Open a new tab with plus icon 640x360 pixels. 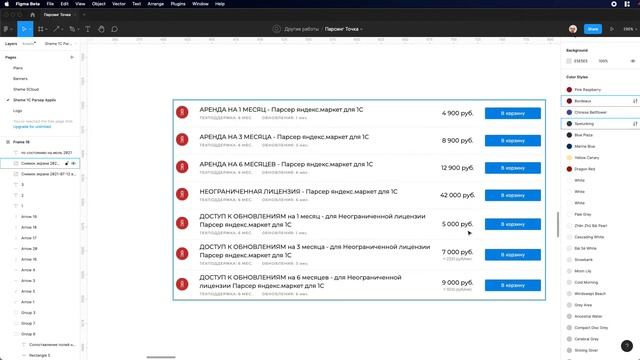[x=84, y=15]
